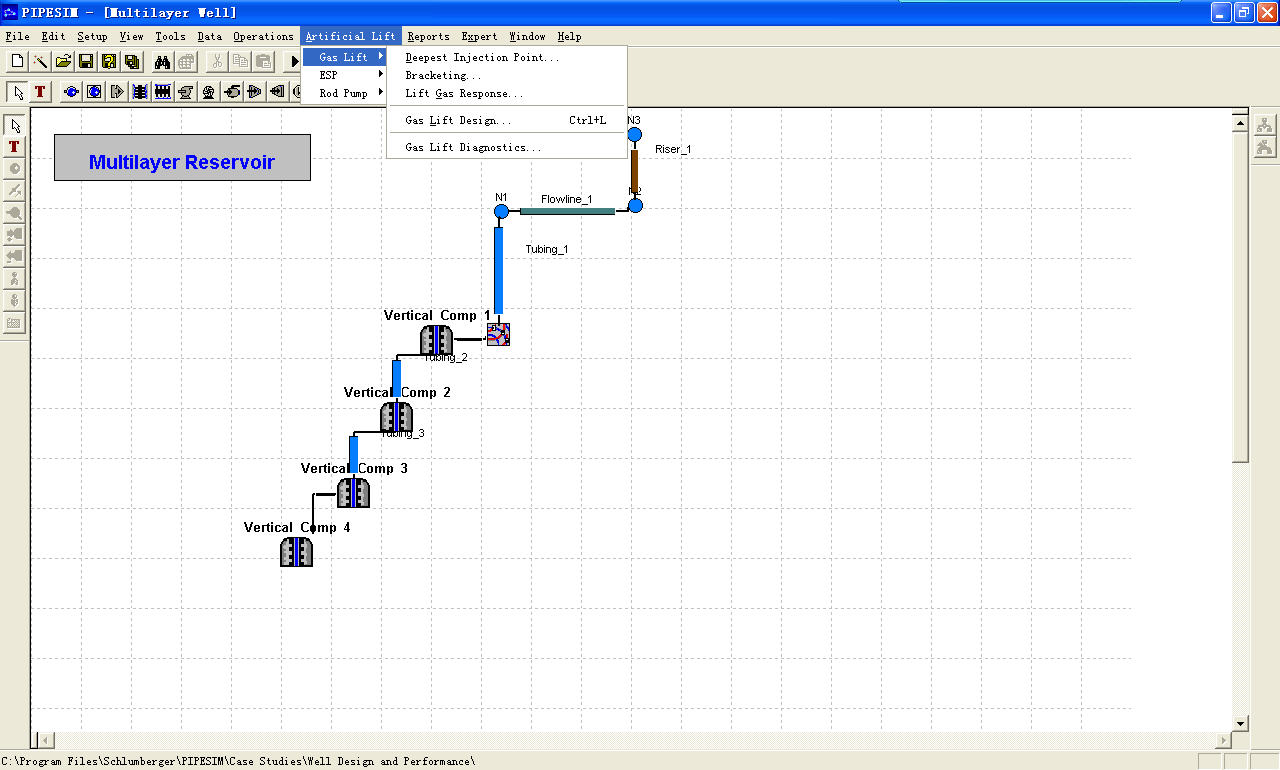Click the vertical scrollbar down arrow
Screen dimensions: 1280x770
(1241, 723)
